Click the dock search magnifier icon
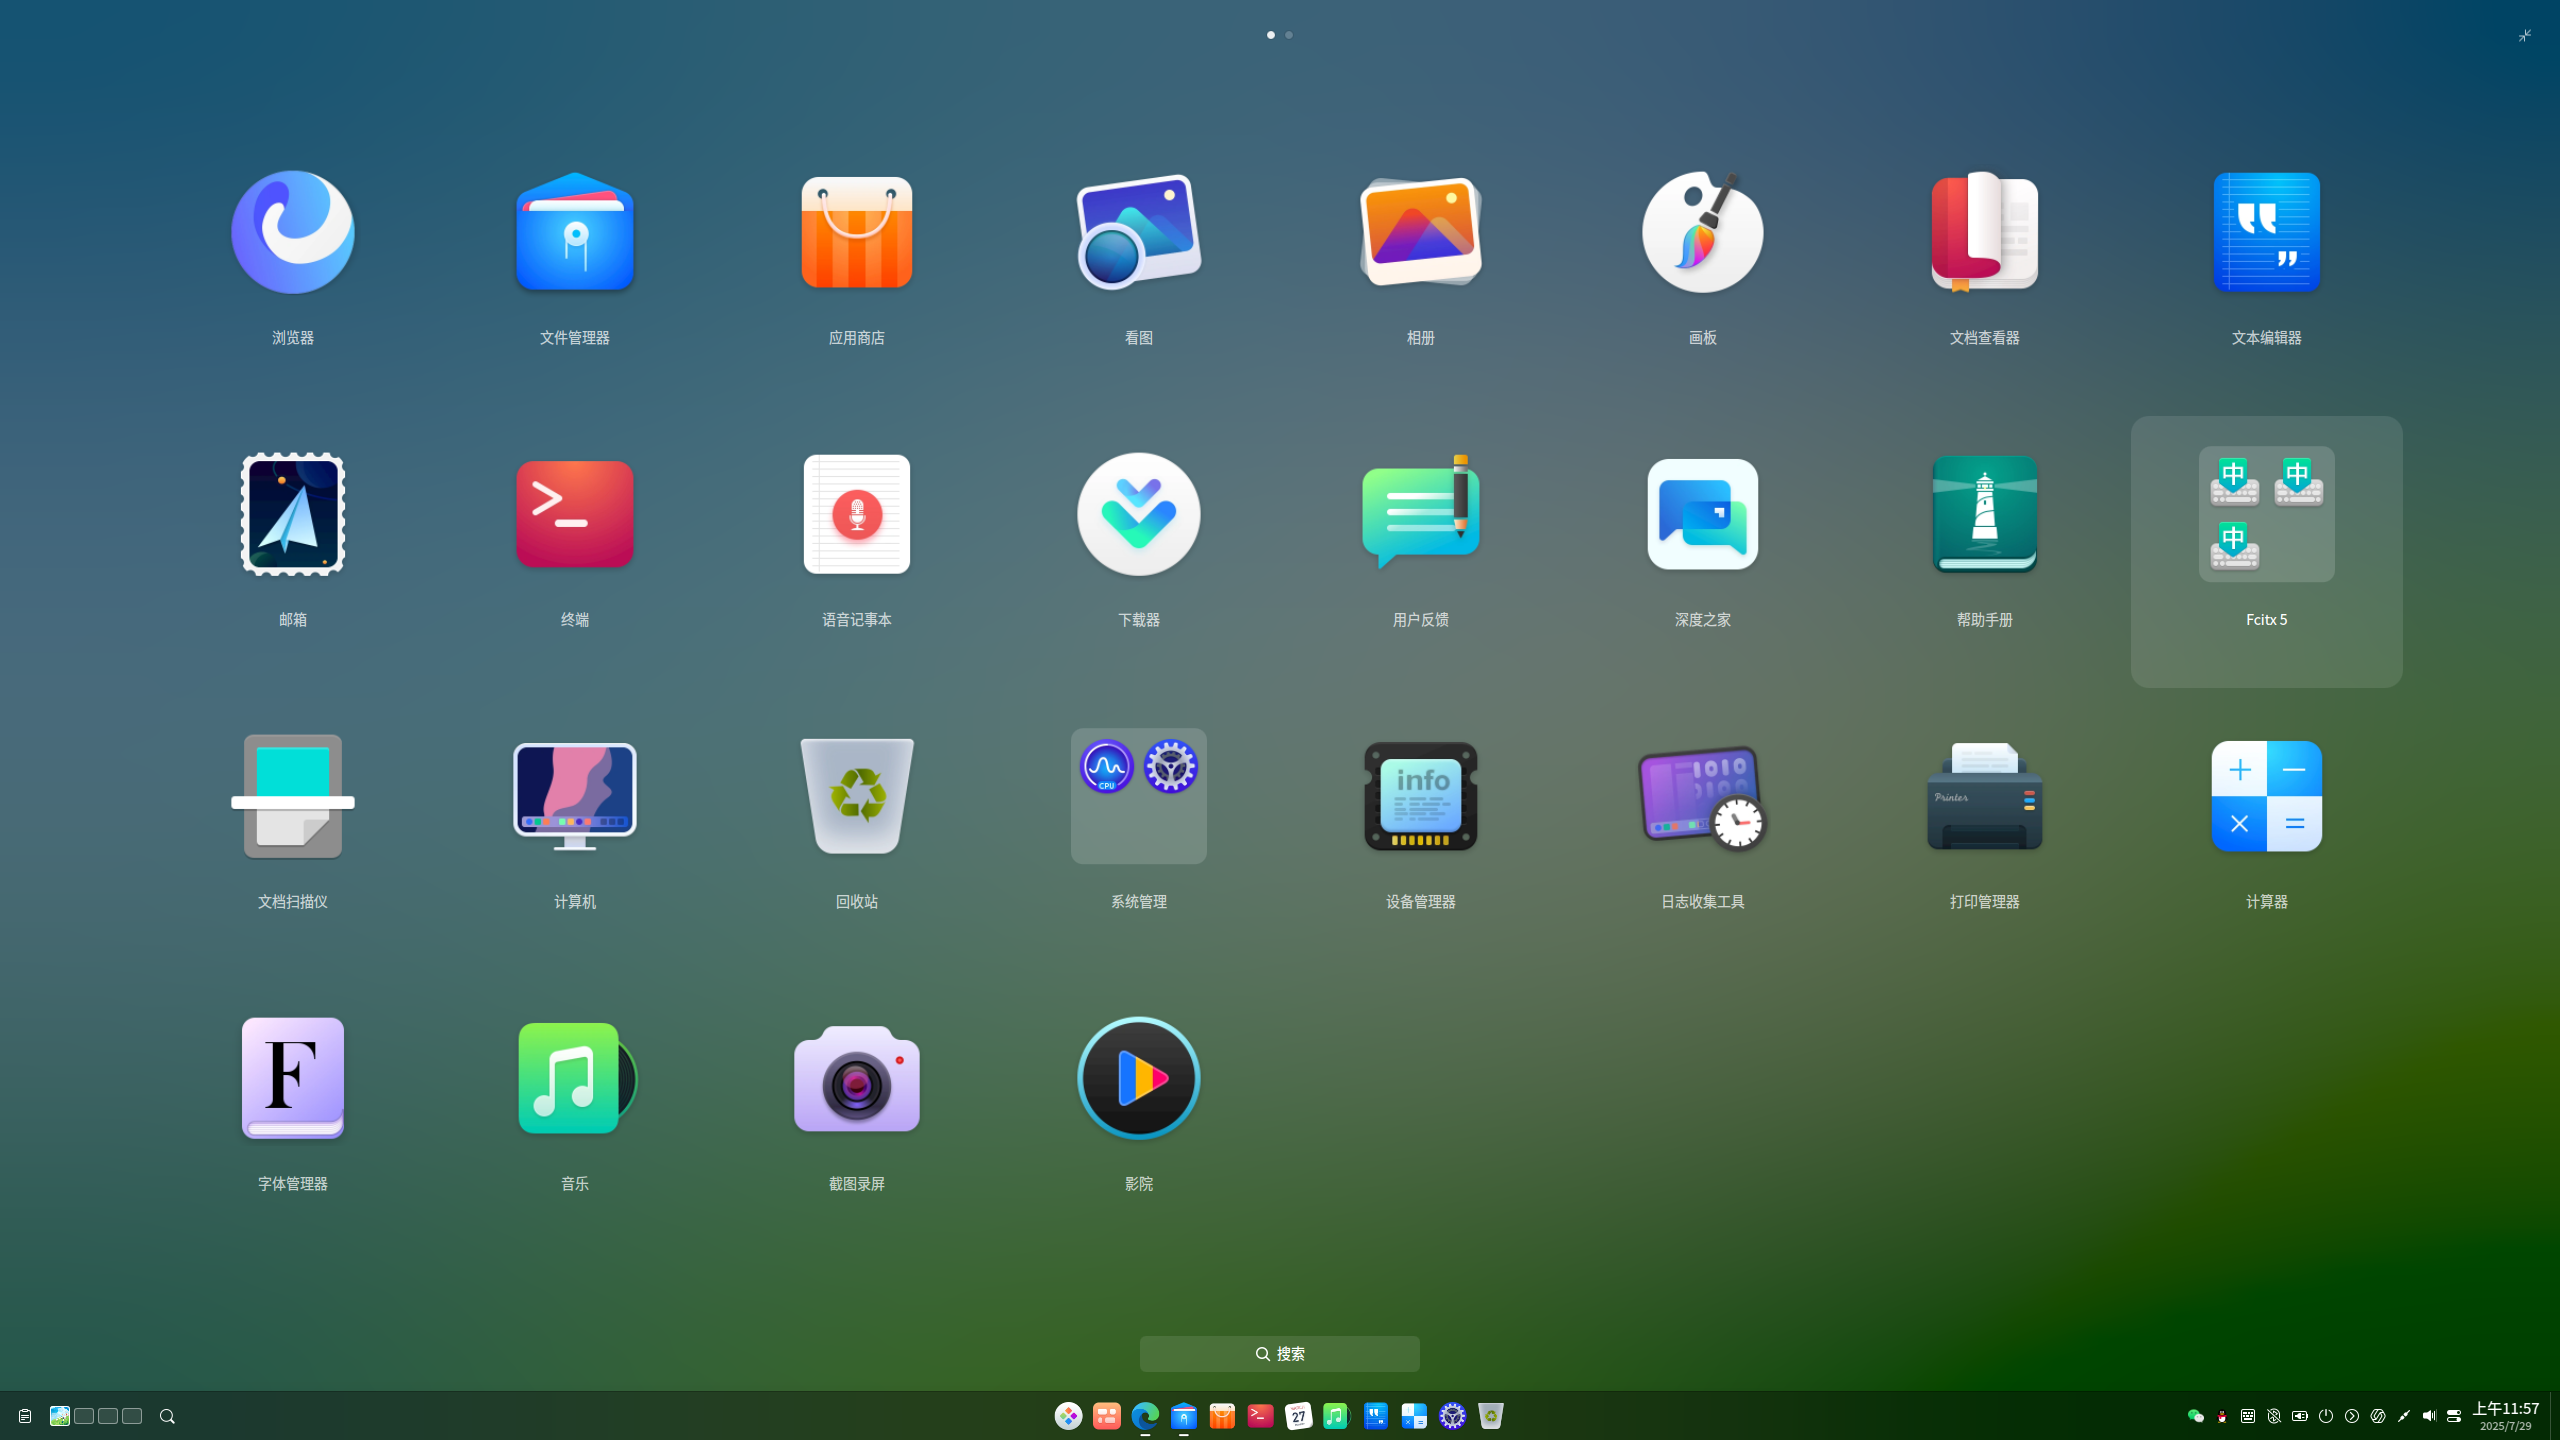Viewport: 2560px width, 1440px height. tap(167, 1416)
